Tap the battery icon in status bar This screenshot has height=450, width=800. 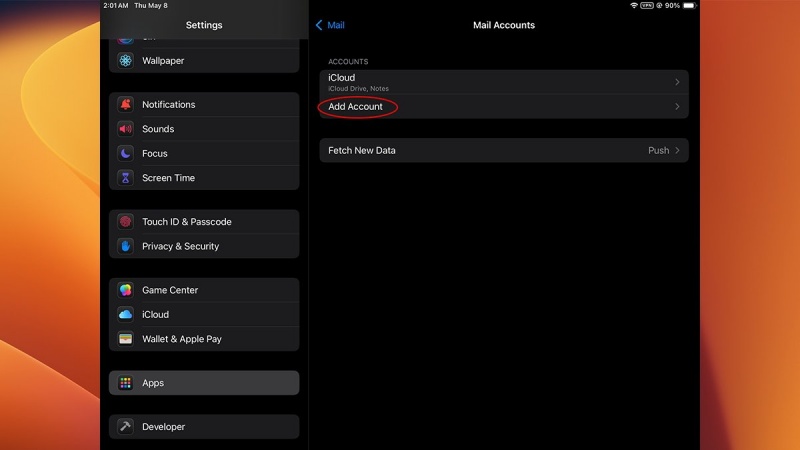[689, 6]
